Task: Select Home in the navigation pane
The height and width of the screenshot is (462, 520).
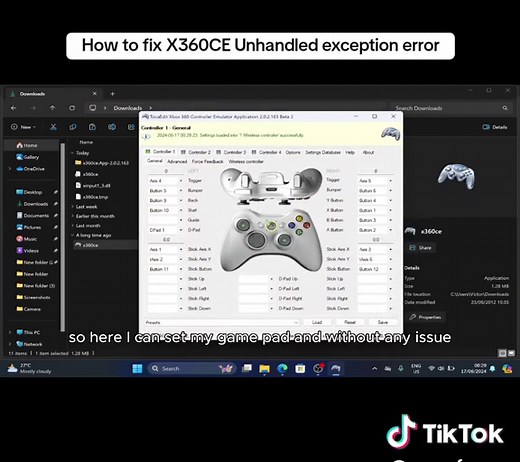Action: click(32, 145)
